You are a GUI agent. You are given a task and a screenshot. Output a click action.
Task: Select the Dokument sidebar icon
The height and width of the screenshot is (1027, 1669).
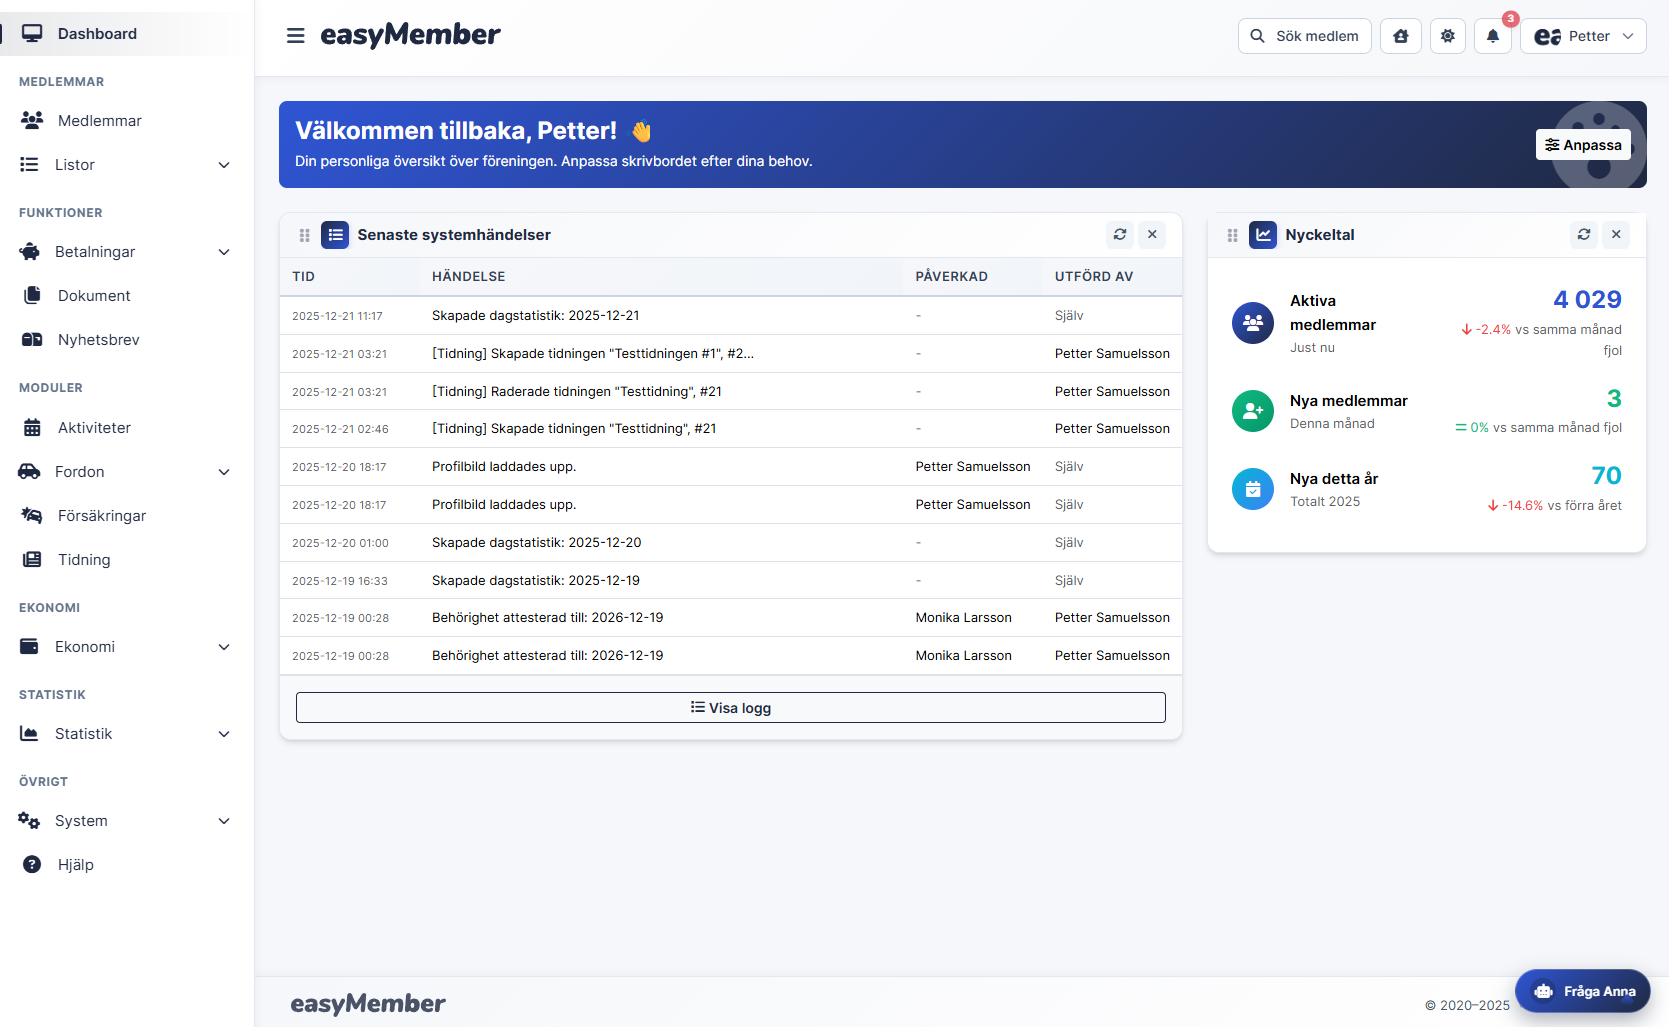pos(31,295)
